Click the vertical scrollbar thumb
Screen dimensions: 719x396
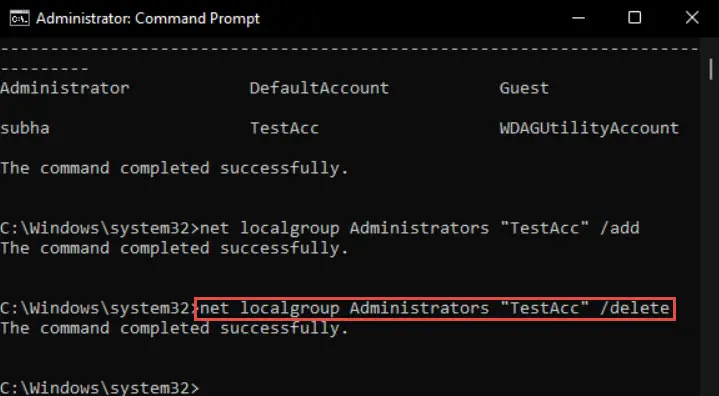coord(710,70)
